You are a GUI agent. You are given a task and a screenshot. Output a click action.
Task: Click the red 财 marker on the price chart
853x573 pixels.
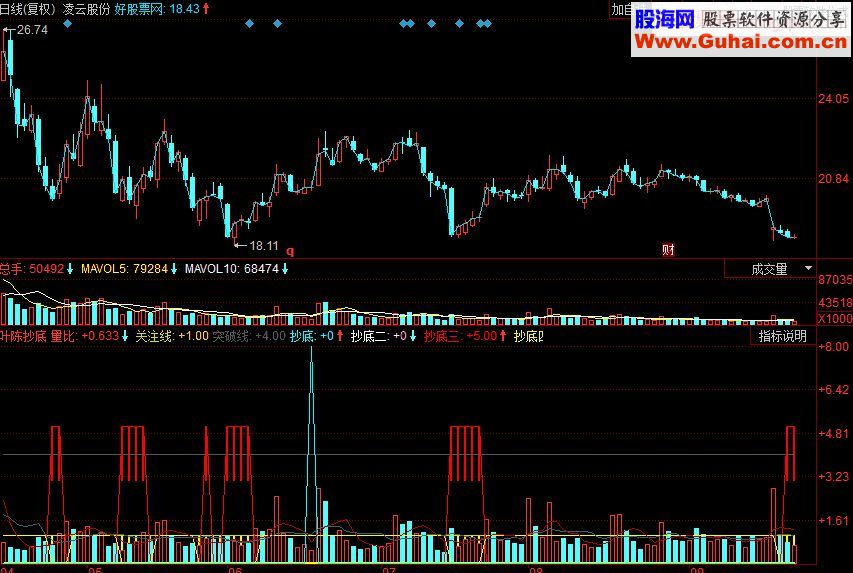coord(668,249)
